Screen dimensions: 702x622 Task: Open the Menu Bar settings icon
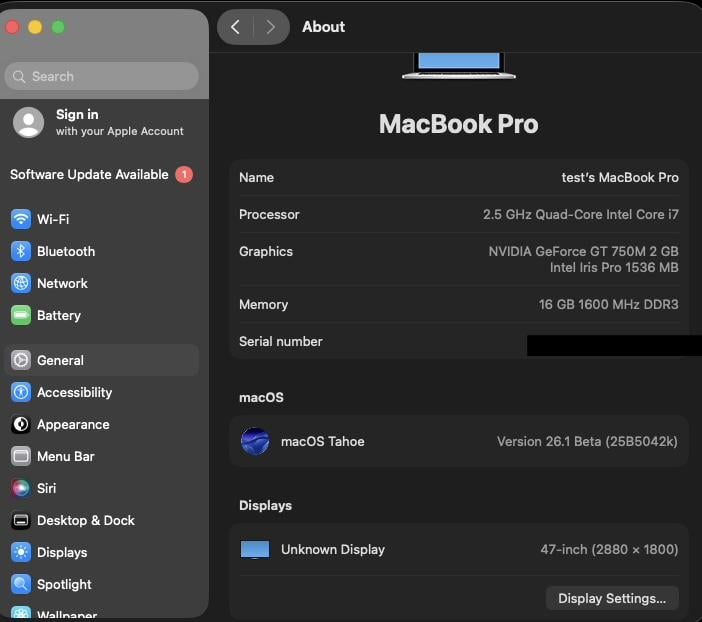pyautogui.click(x=21, y=456)
